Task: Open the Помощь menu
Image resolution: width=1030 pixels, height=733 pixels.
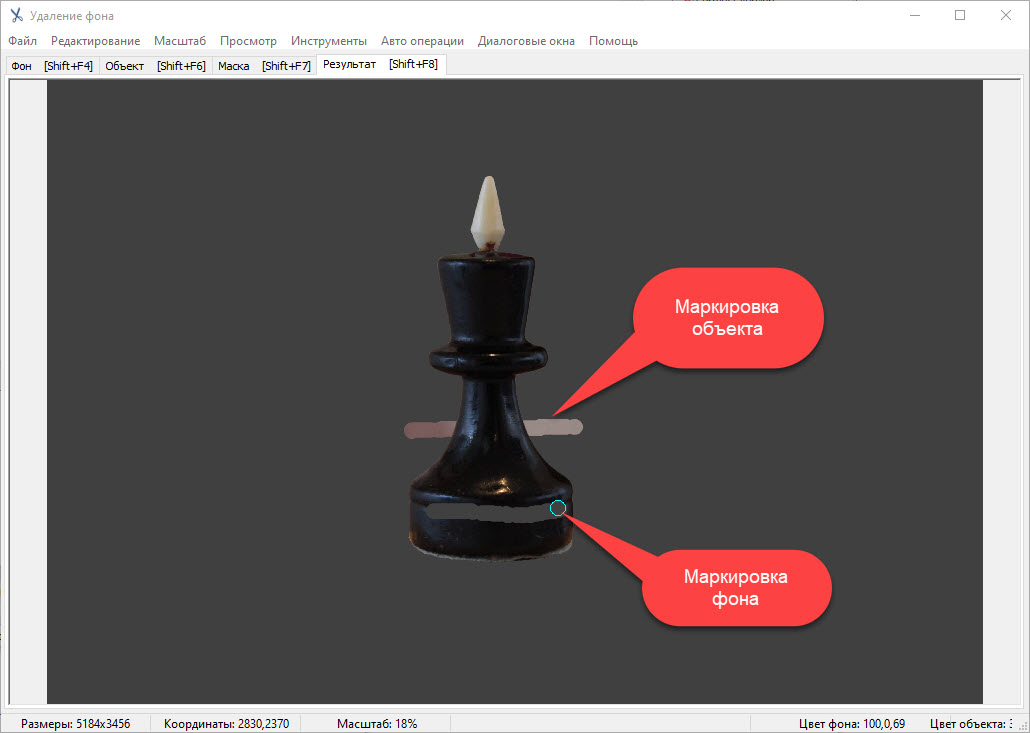Action: (613, 41)
